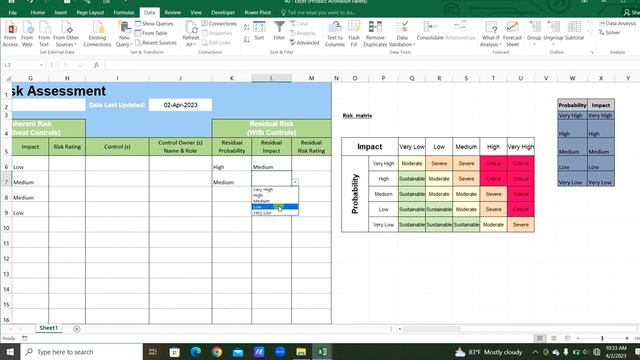Click taskbar search box
Viewport: 640px width, 360px height.
click(x=82, y=352)
